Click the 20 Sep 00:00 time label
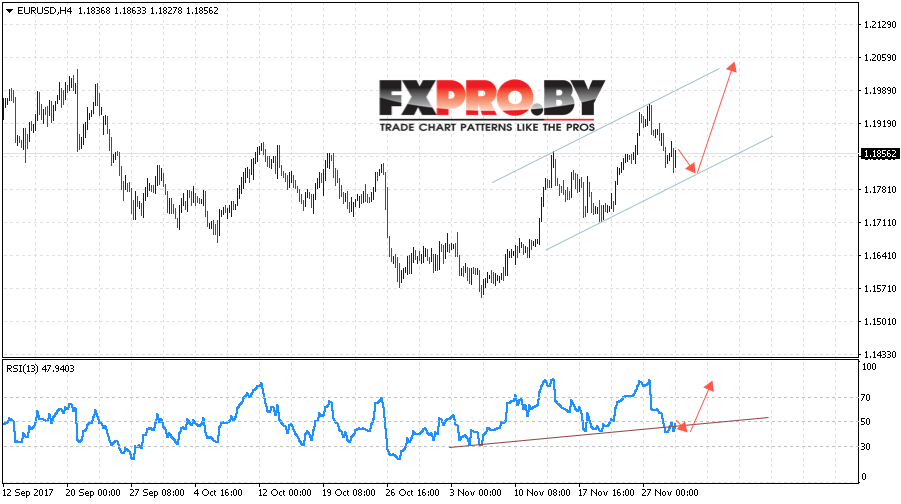 pos(93,493)
